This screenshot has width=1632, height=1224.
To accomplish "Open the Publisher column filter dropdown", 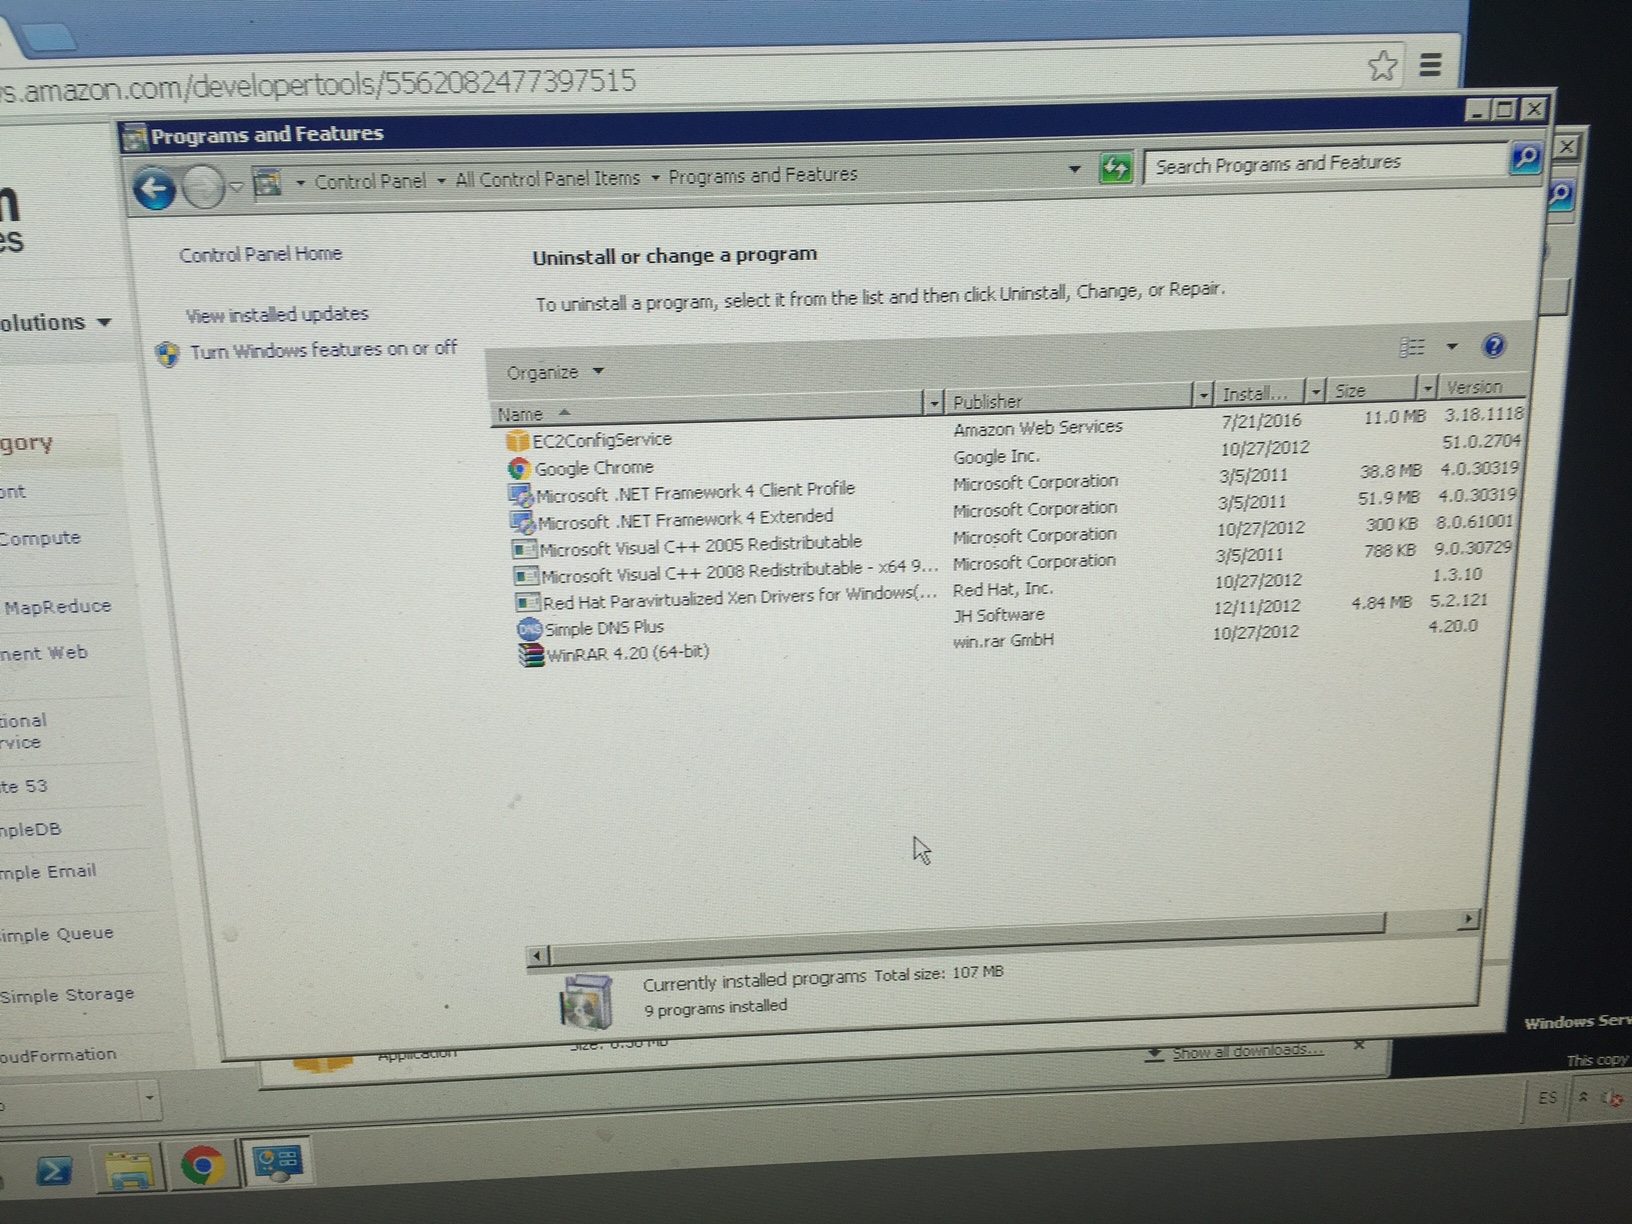I will (1203, 395).
